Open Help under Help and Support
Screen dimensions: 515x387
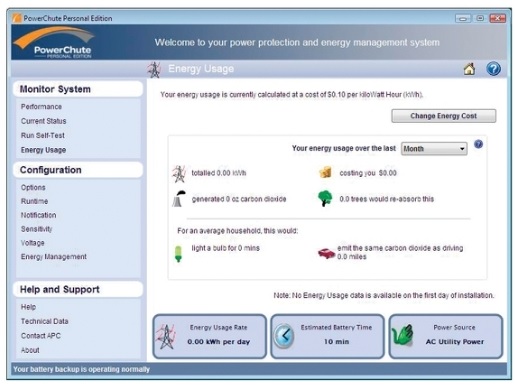coord(28,307)
